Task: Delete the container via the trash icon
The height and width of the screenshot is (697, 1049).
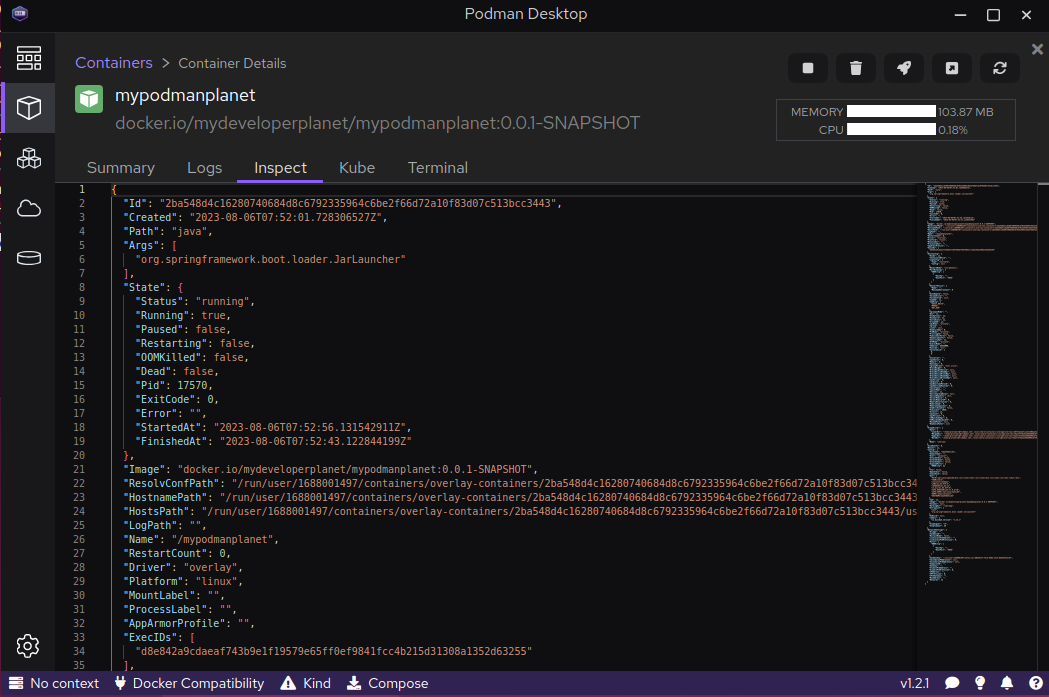Action: 855,68
